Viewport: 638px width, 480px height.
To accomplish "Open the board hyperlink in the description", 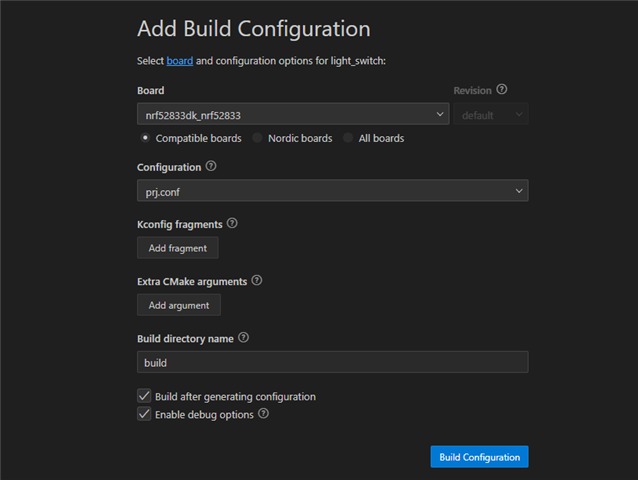I will (x=179, y=61).
